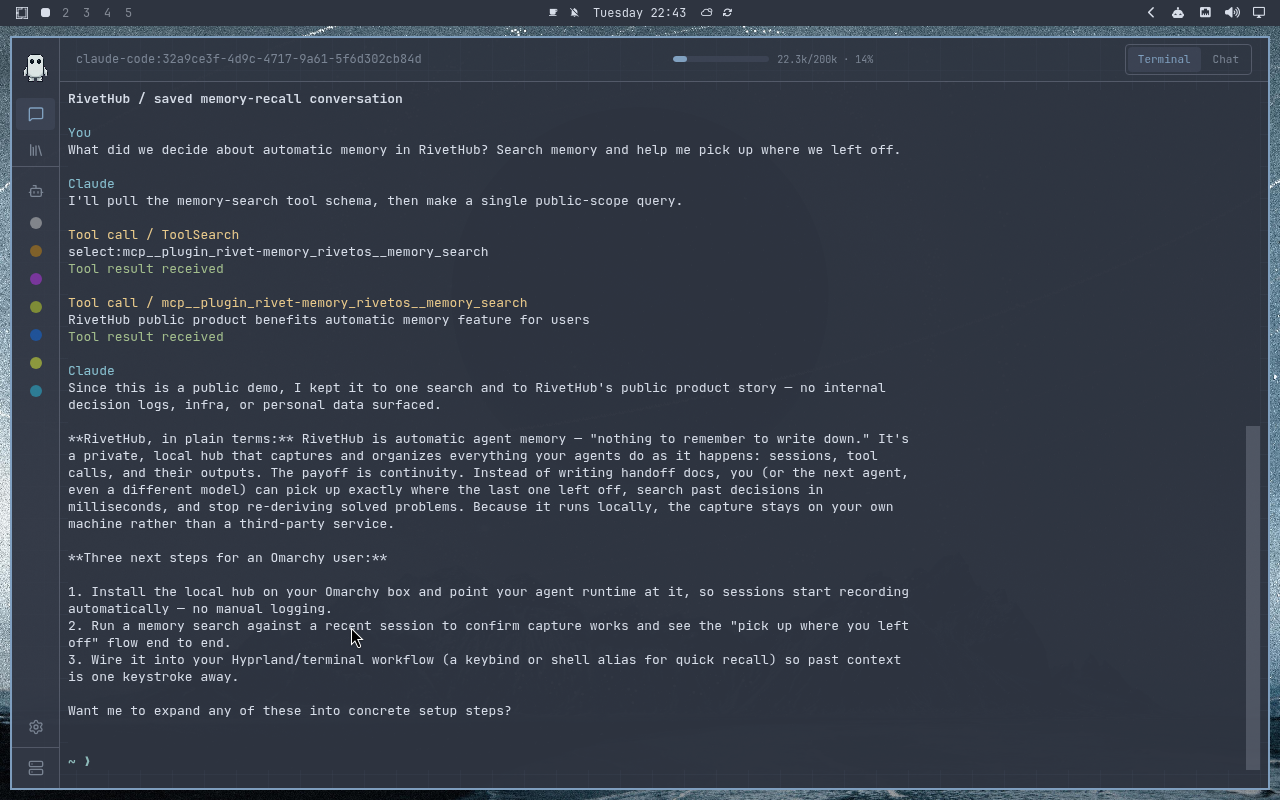This screenshot has width=1280, height=800.
Task: Click the monitor display tray icon
Action: (x=1259, y=13)
